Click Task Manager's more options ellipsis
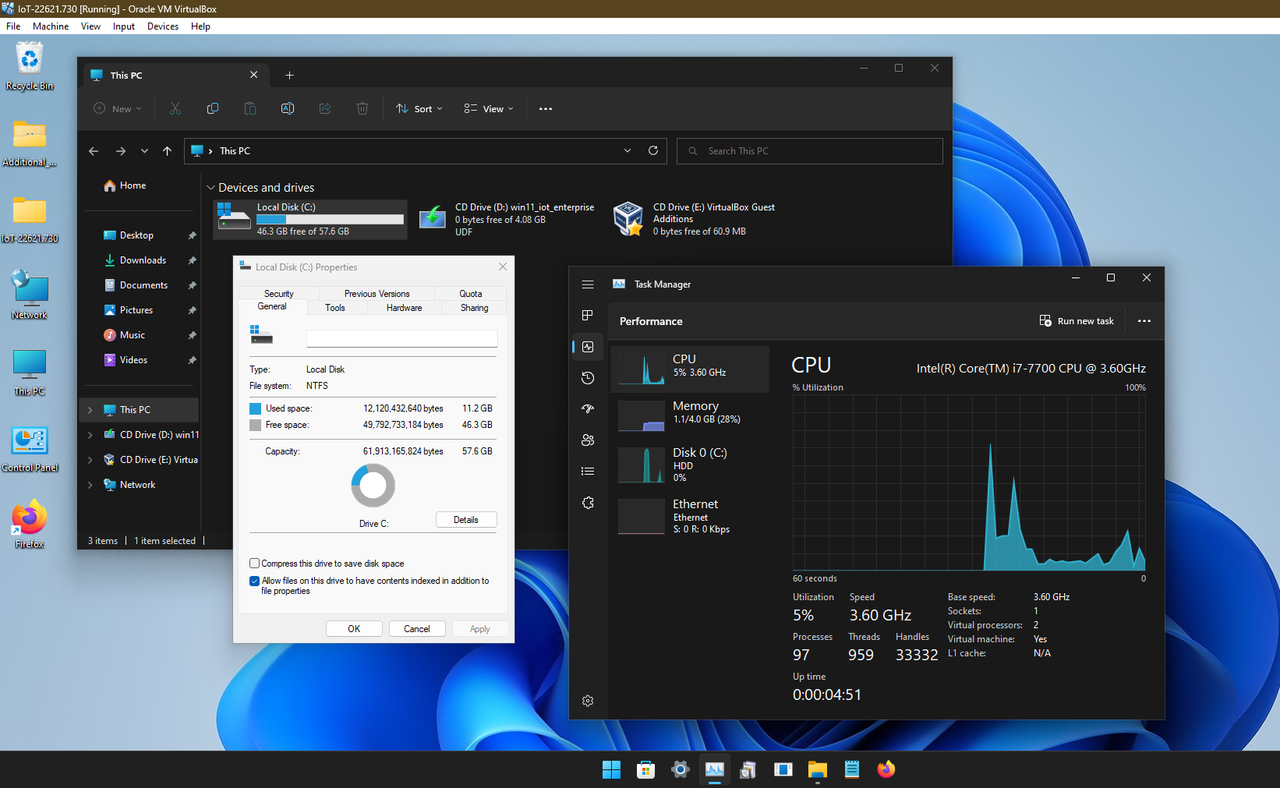 [1144, 321]
